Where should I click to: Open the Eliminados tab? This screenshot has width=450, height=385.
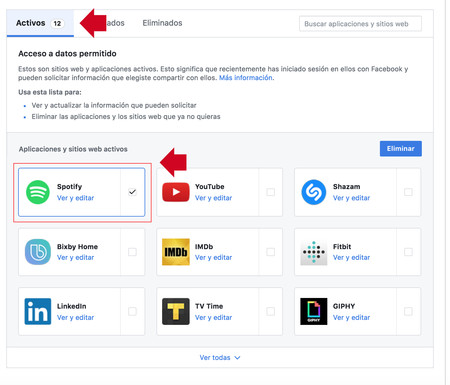pos(162,23)
